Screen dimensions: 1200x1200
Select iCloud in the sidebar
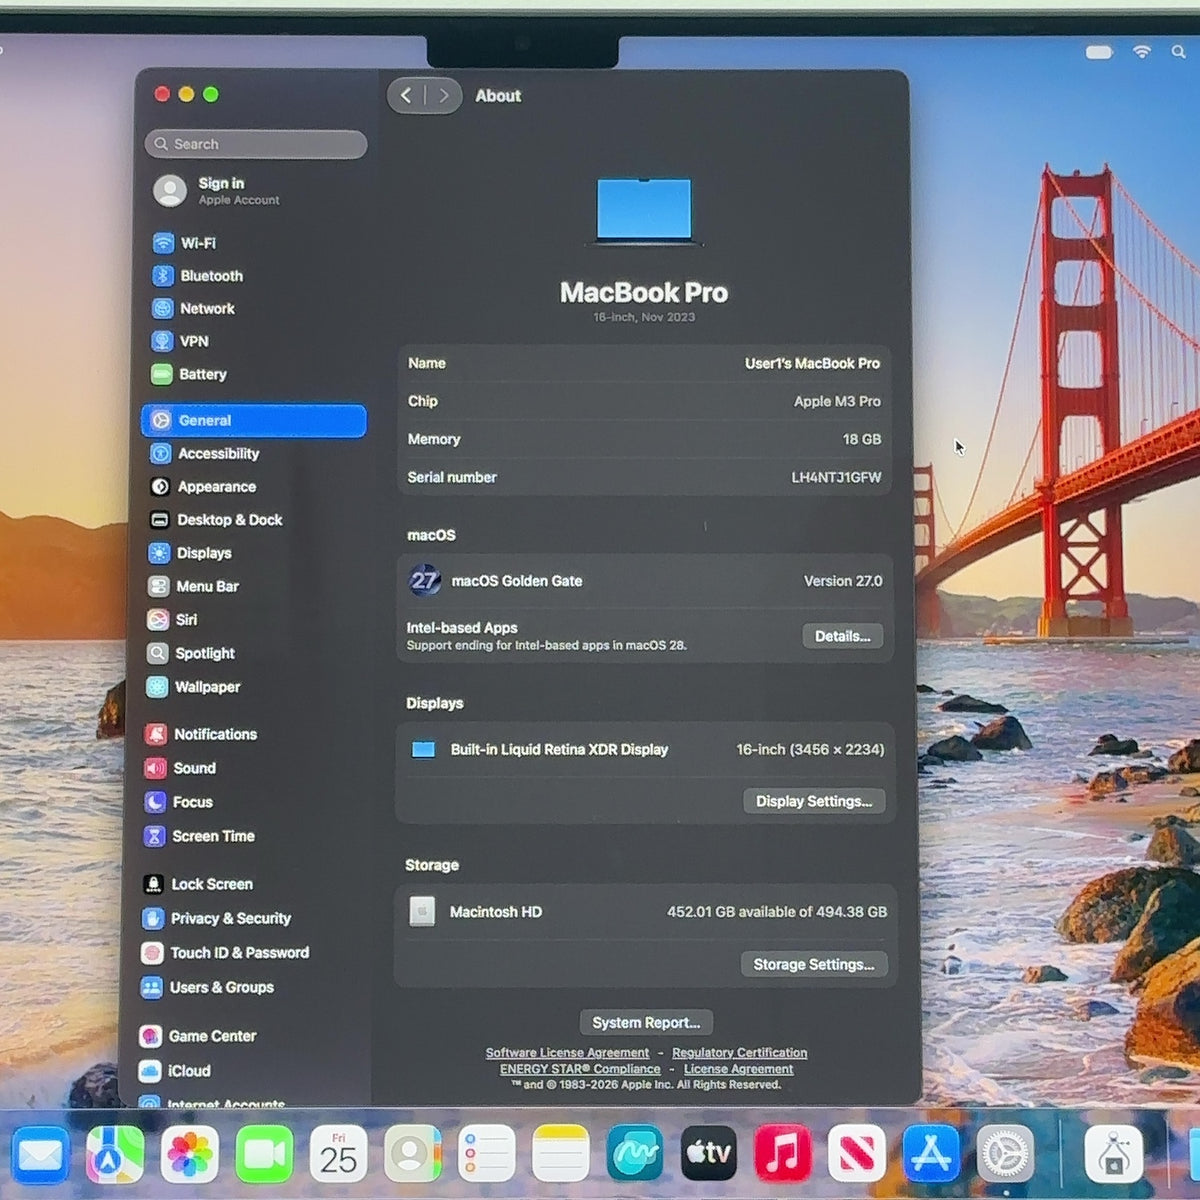tap(252, 1071)
